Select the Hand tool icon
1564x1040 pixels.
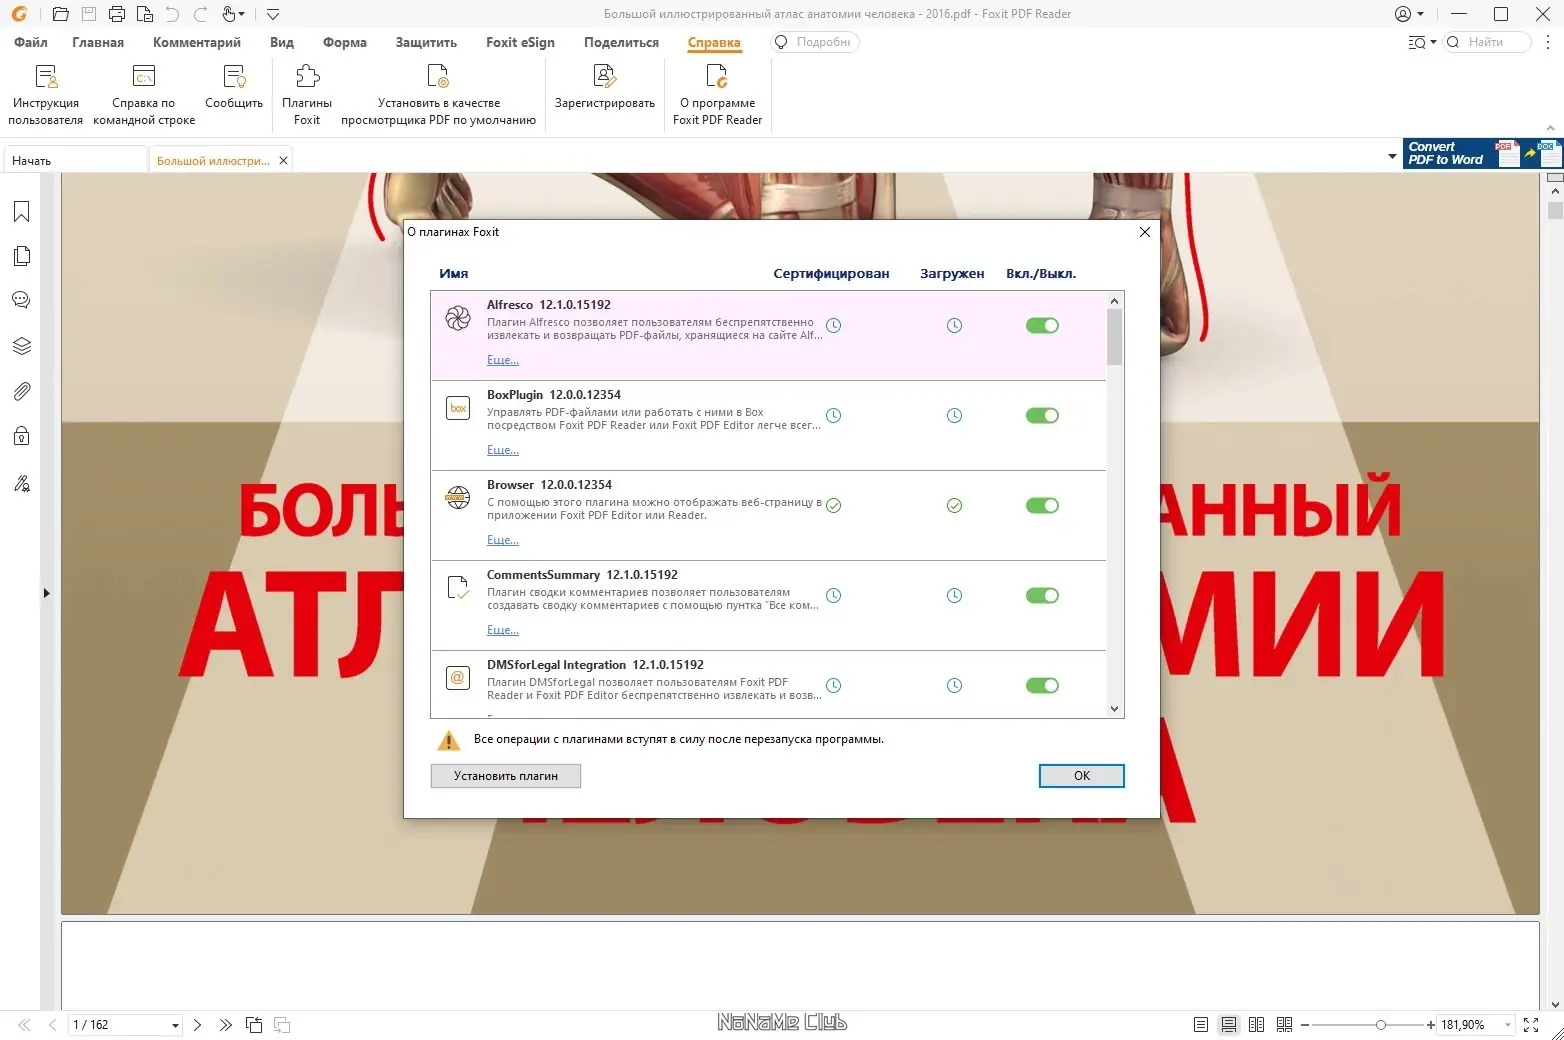coord(229,14)
